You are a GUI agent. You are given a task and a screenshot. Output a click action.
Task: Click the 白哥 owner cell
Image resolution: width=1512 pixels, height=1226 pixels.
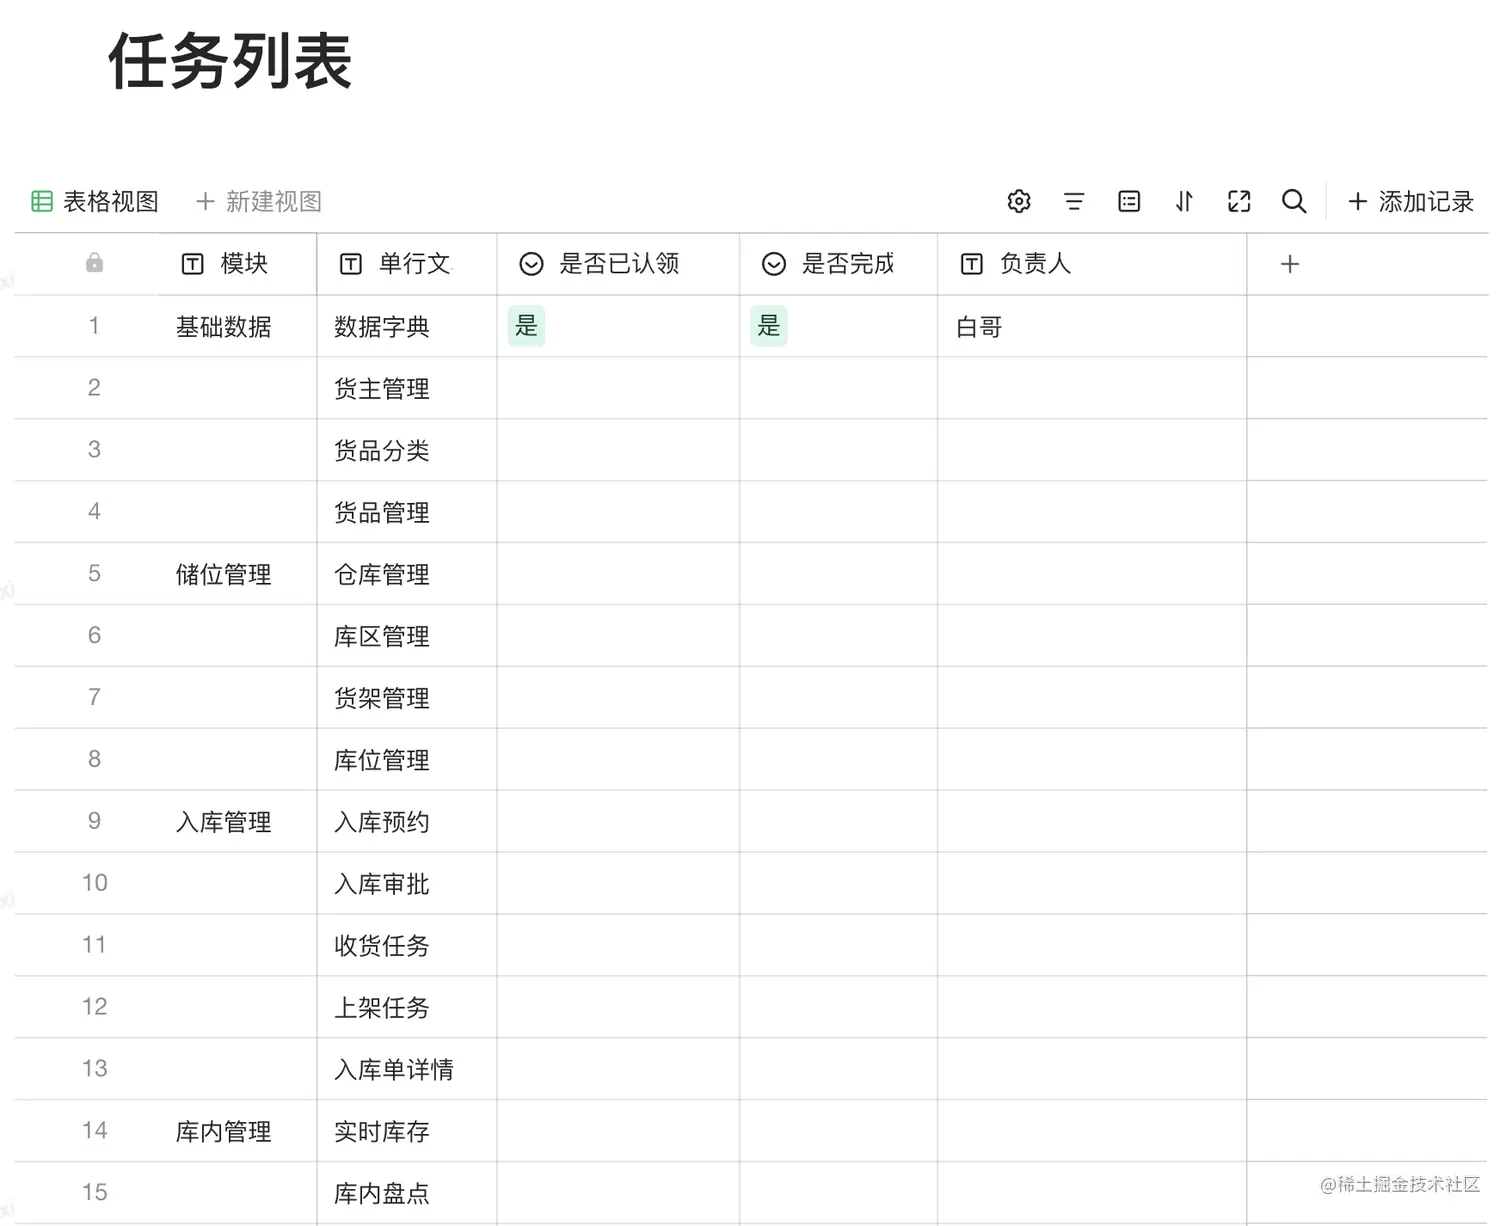(x=1092, y=326)
